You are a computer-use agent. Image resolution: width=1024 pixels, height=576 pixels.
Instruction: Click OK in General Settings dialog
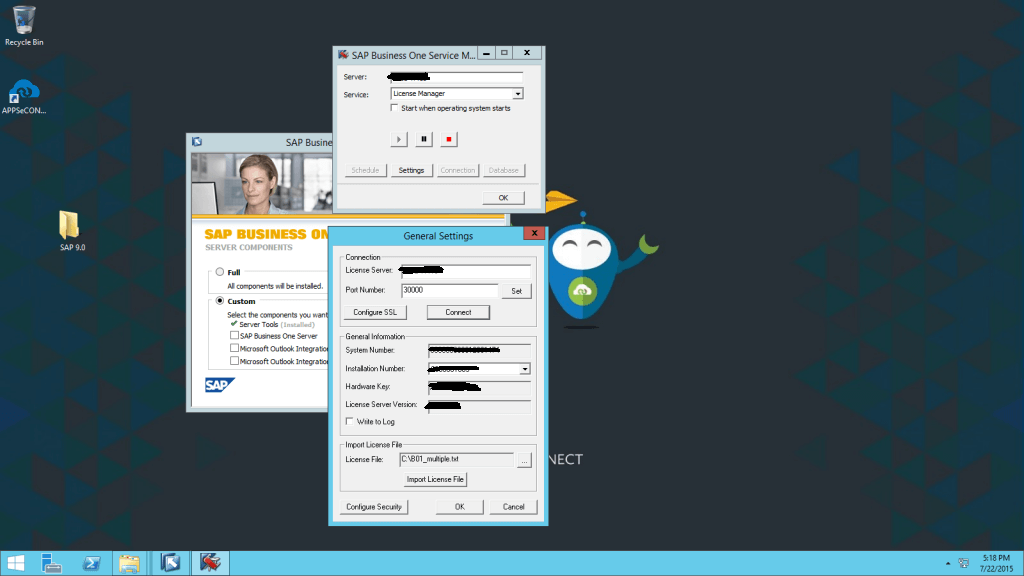click(459, 507)
